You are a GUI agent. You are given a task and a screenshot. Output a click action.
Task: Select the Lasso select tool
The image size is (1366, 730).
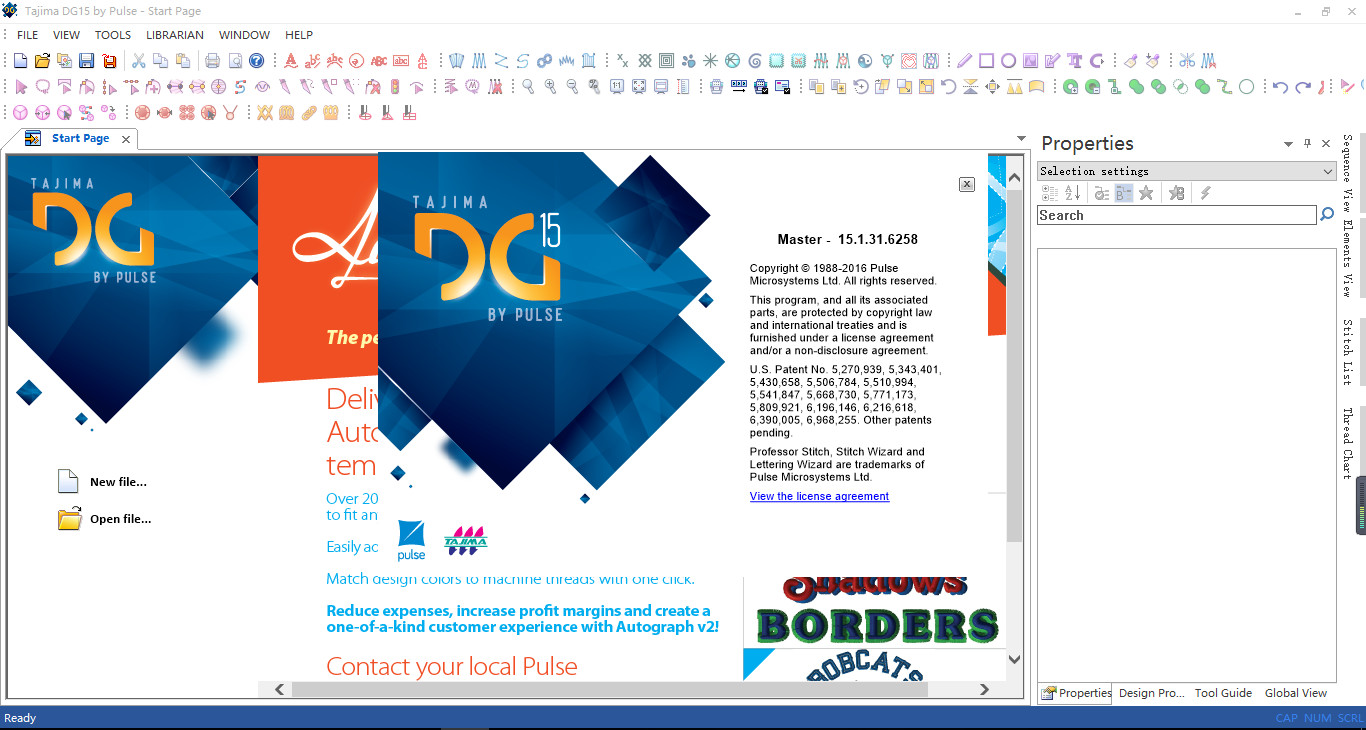click(x=43, y=87)
